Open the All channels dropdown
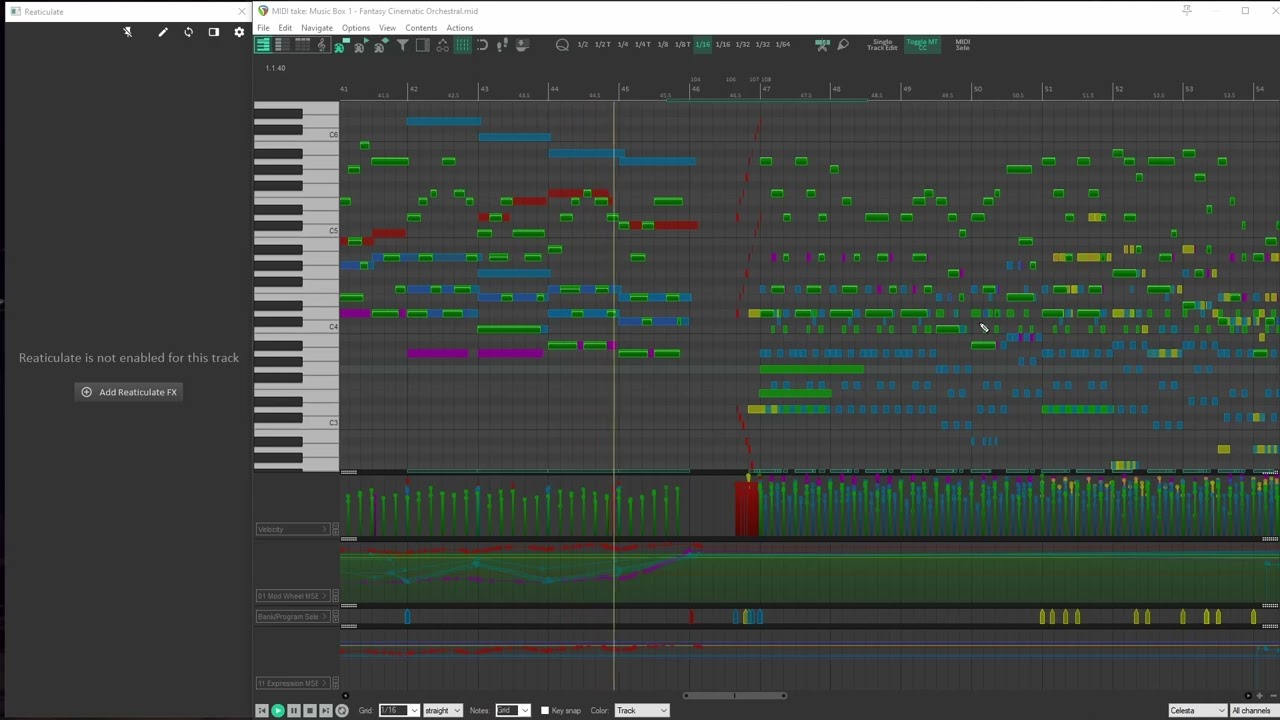 pos(1254,711)
